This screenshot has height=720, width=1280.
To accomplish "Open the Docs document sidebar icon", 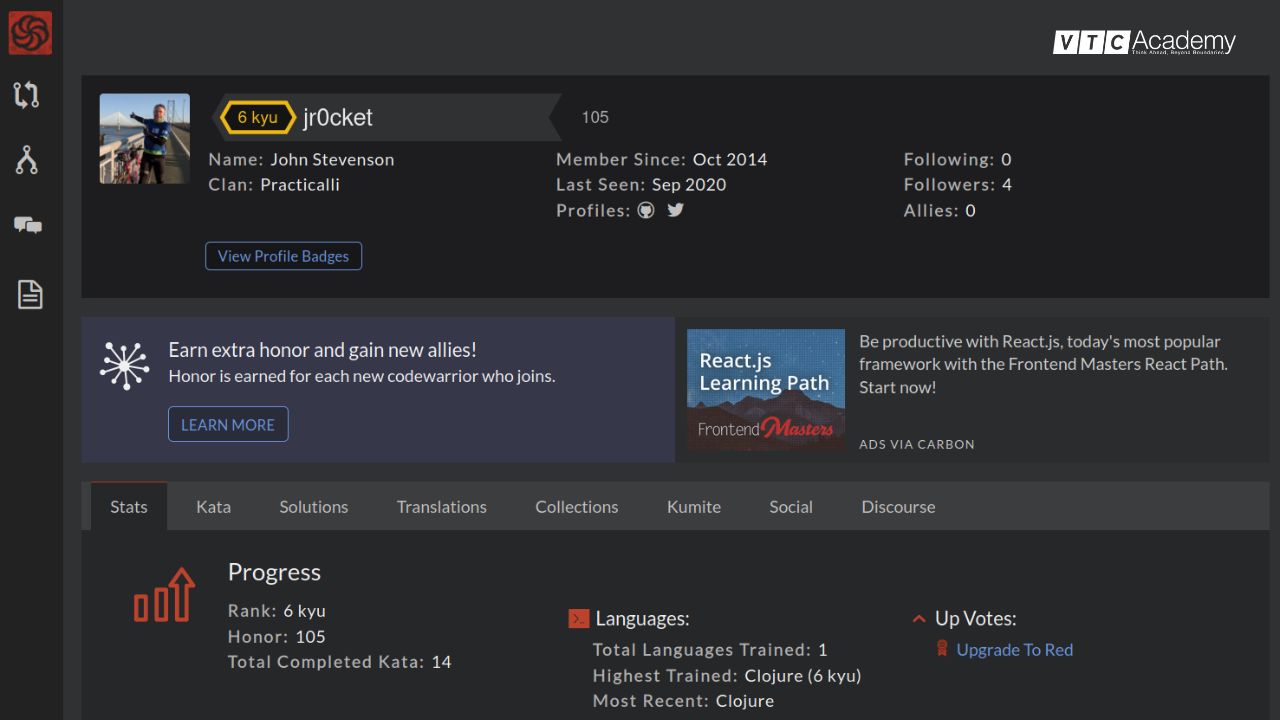I will coord(30,294).
